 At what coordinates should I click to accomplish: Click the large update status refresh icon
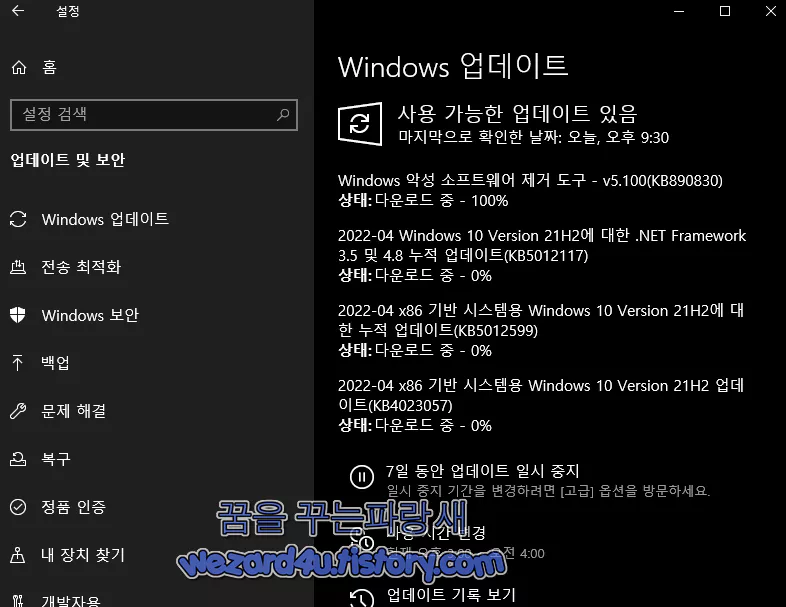[x=360, y=124]
